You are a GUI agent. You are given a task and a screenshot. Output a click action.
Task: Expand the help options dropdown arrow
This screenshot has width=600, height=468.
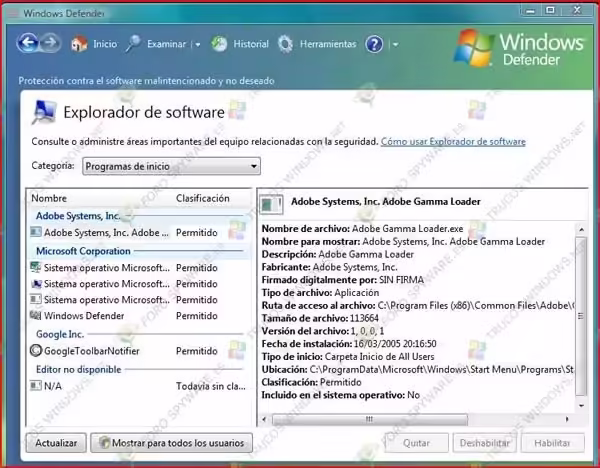[396, 45]
